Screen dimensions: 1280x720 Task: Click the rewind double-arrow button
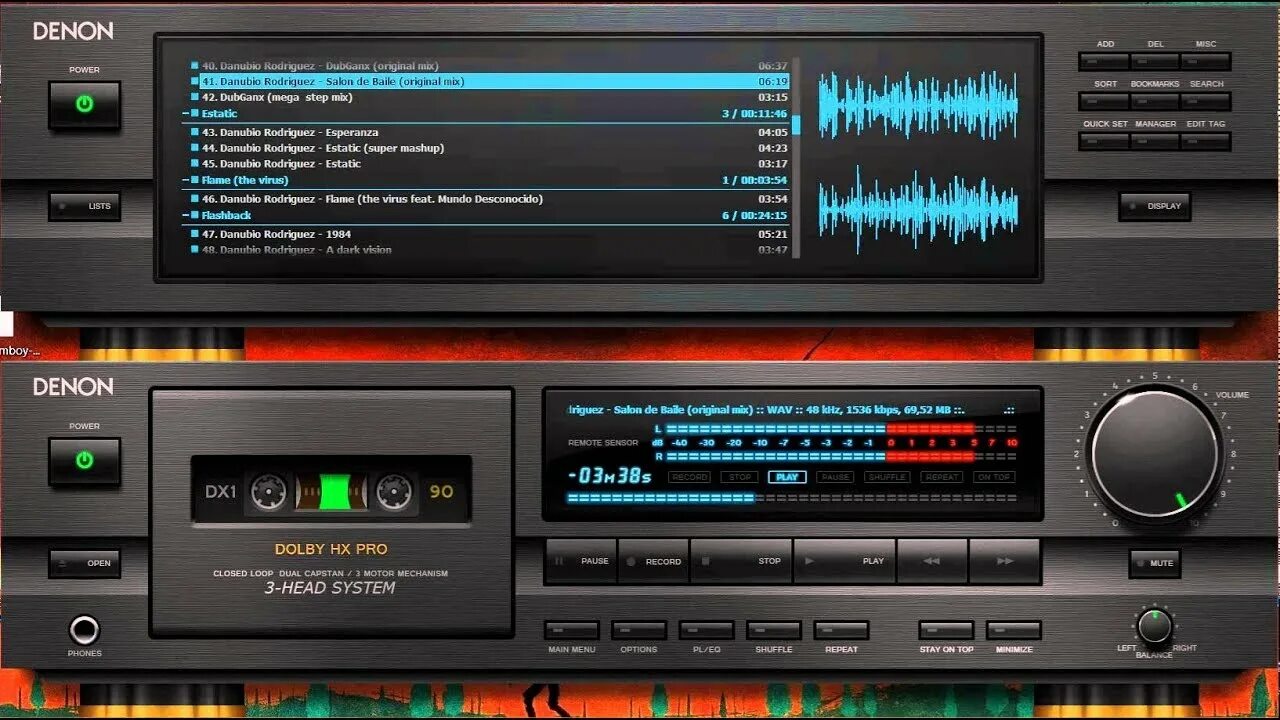click(x=932, y=561)
